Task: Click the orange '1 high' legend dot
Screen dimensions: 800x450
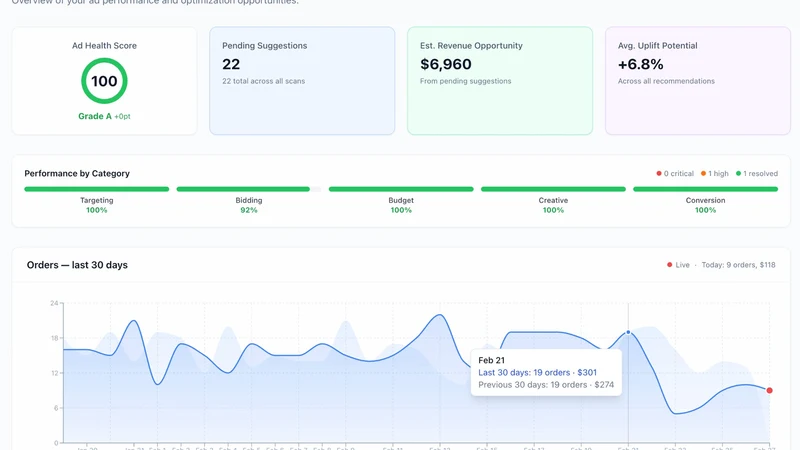Action: (x=703, y=173)
